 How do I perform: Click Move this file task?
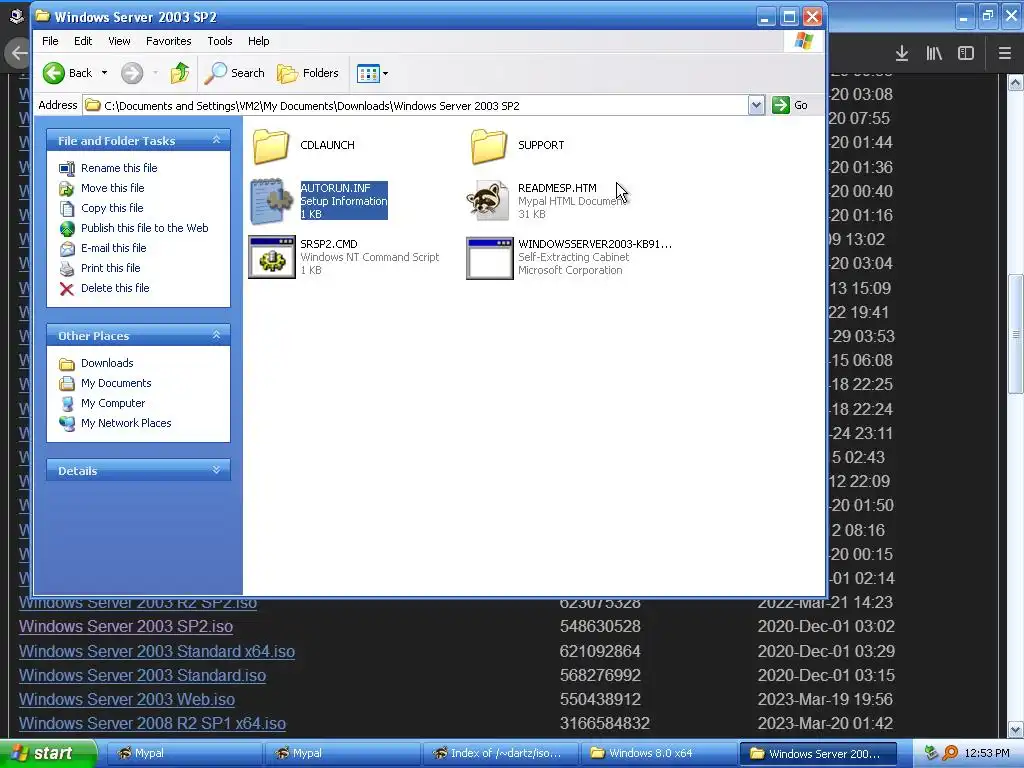pos(112,188)
